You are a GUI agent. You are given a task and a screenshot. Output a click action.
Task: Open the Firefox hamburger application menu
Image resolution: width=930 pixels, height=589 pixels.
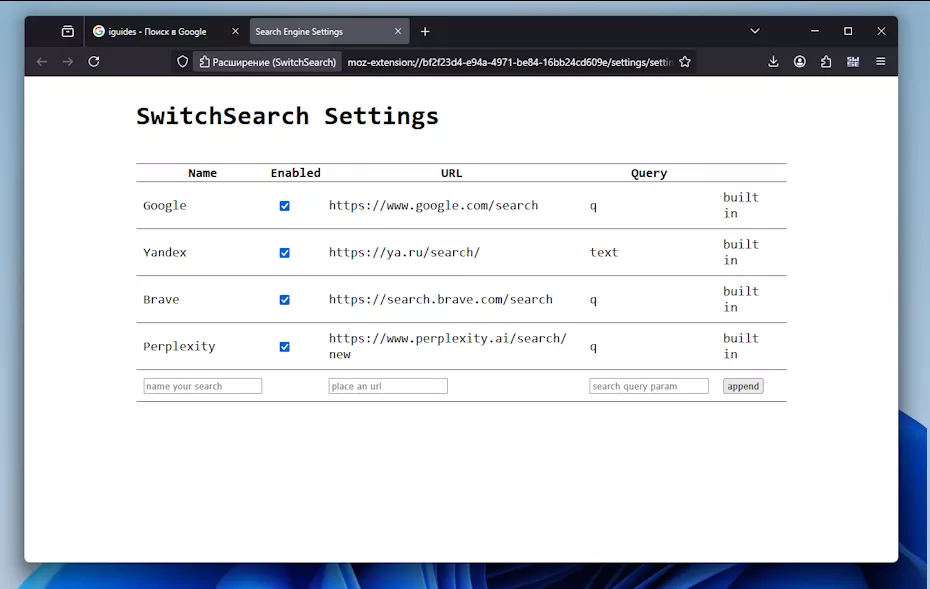[880, 62]
